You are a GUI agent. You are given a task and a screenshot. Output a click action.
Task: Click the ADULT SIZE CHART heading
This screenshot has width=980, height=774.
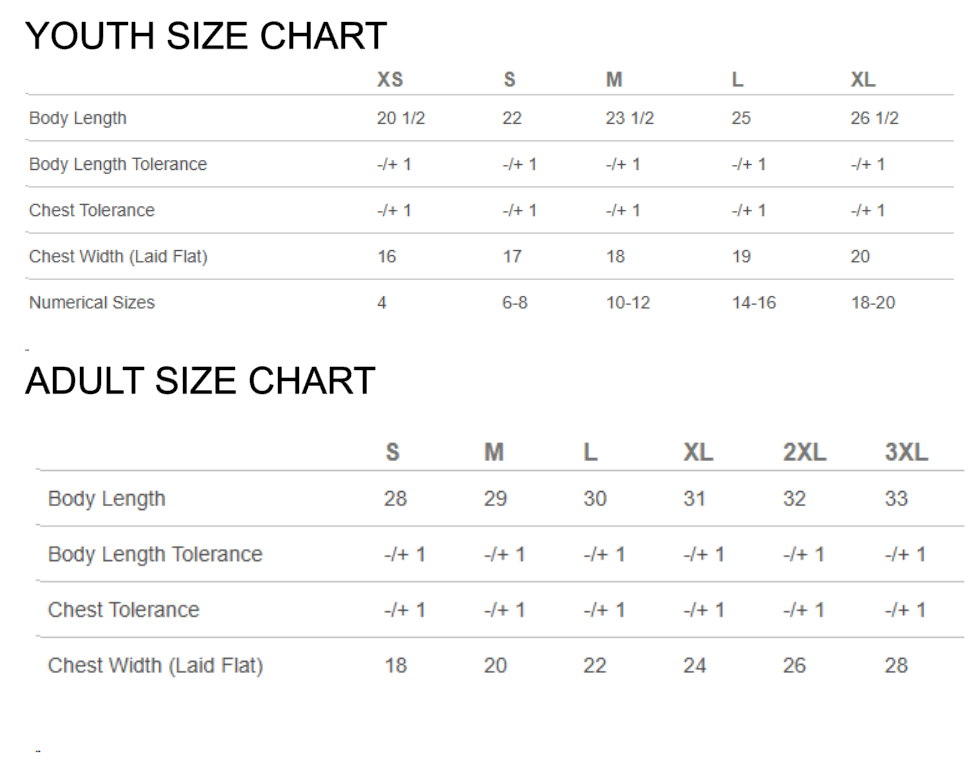(200, 381)
